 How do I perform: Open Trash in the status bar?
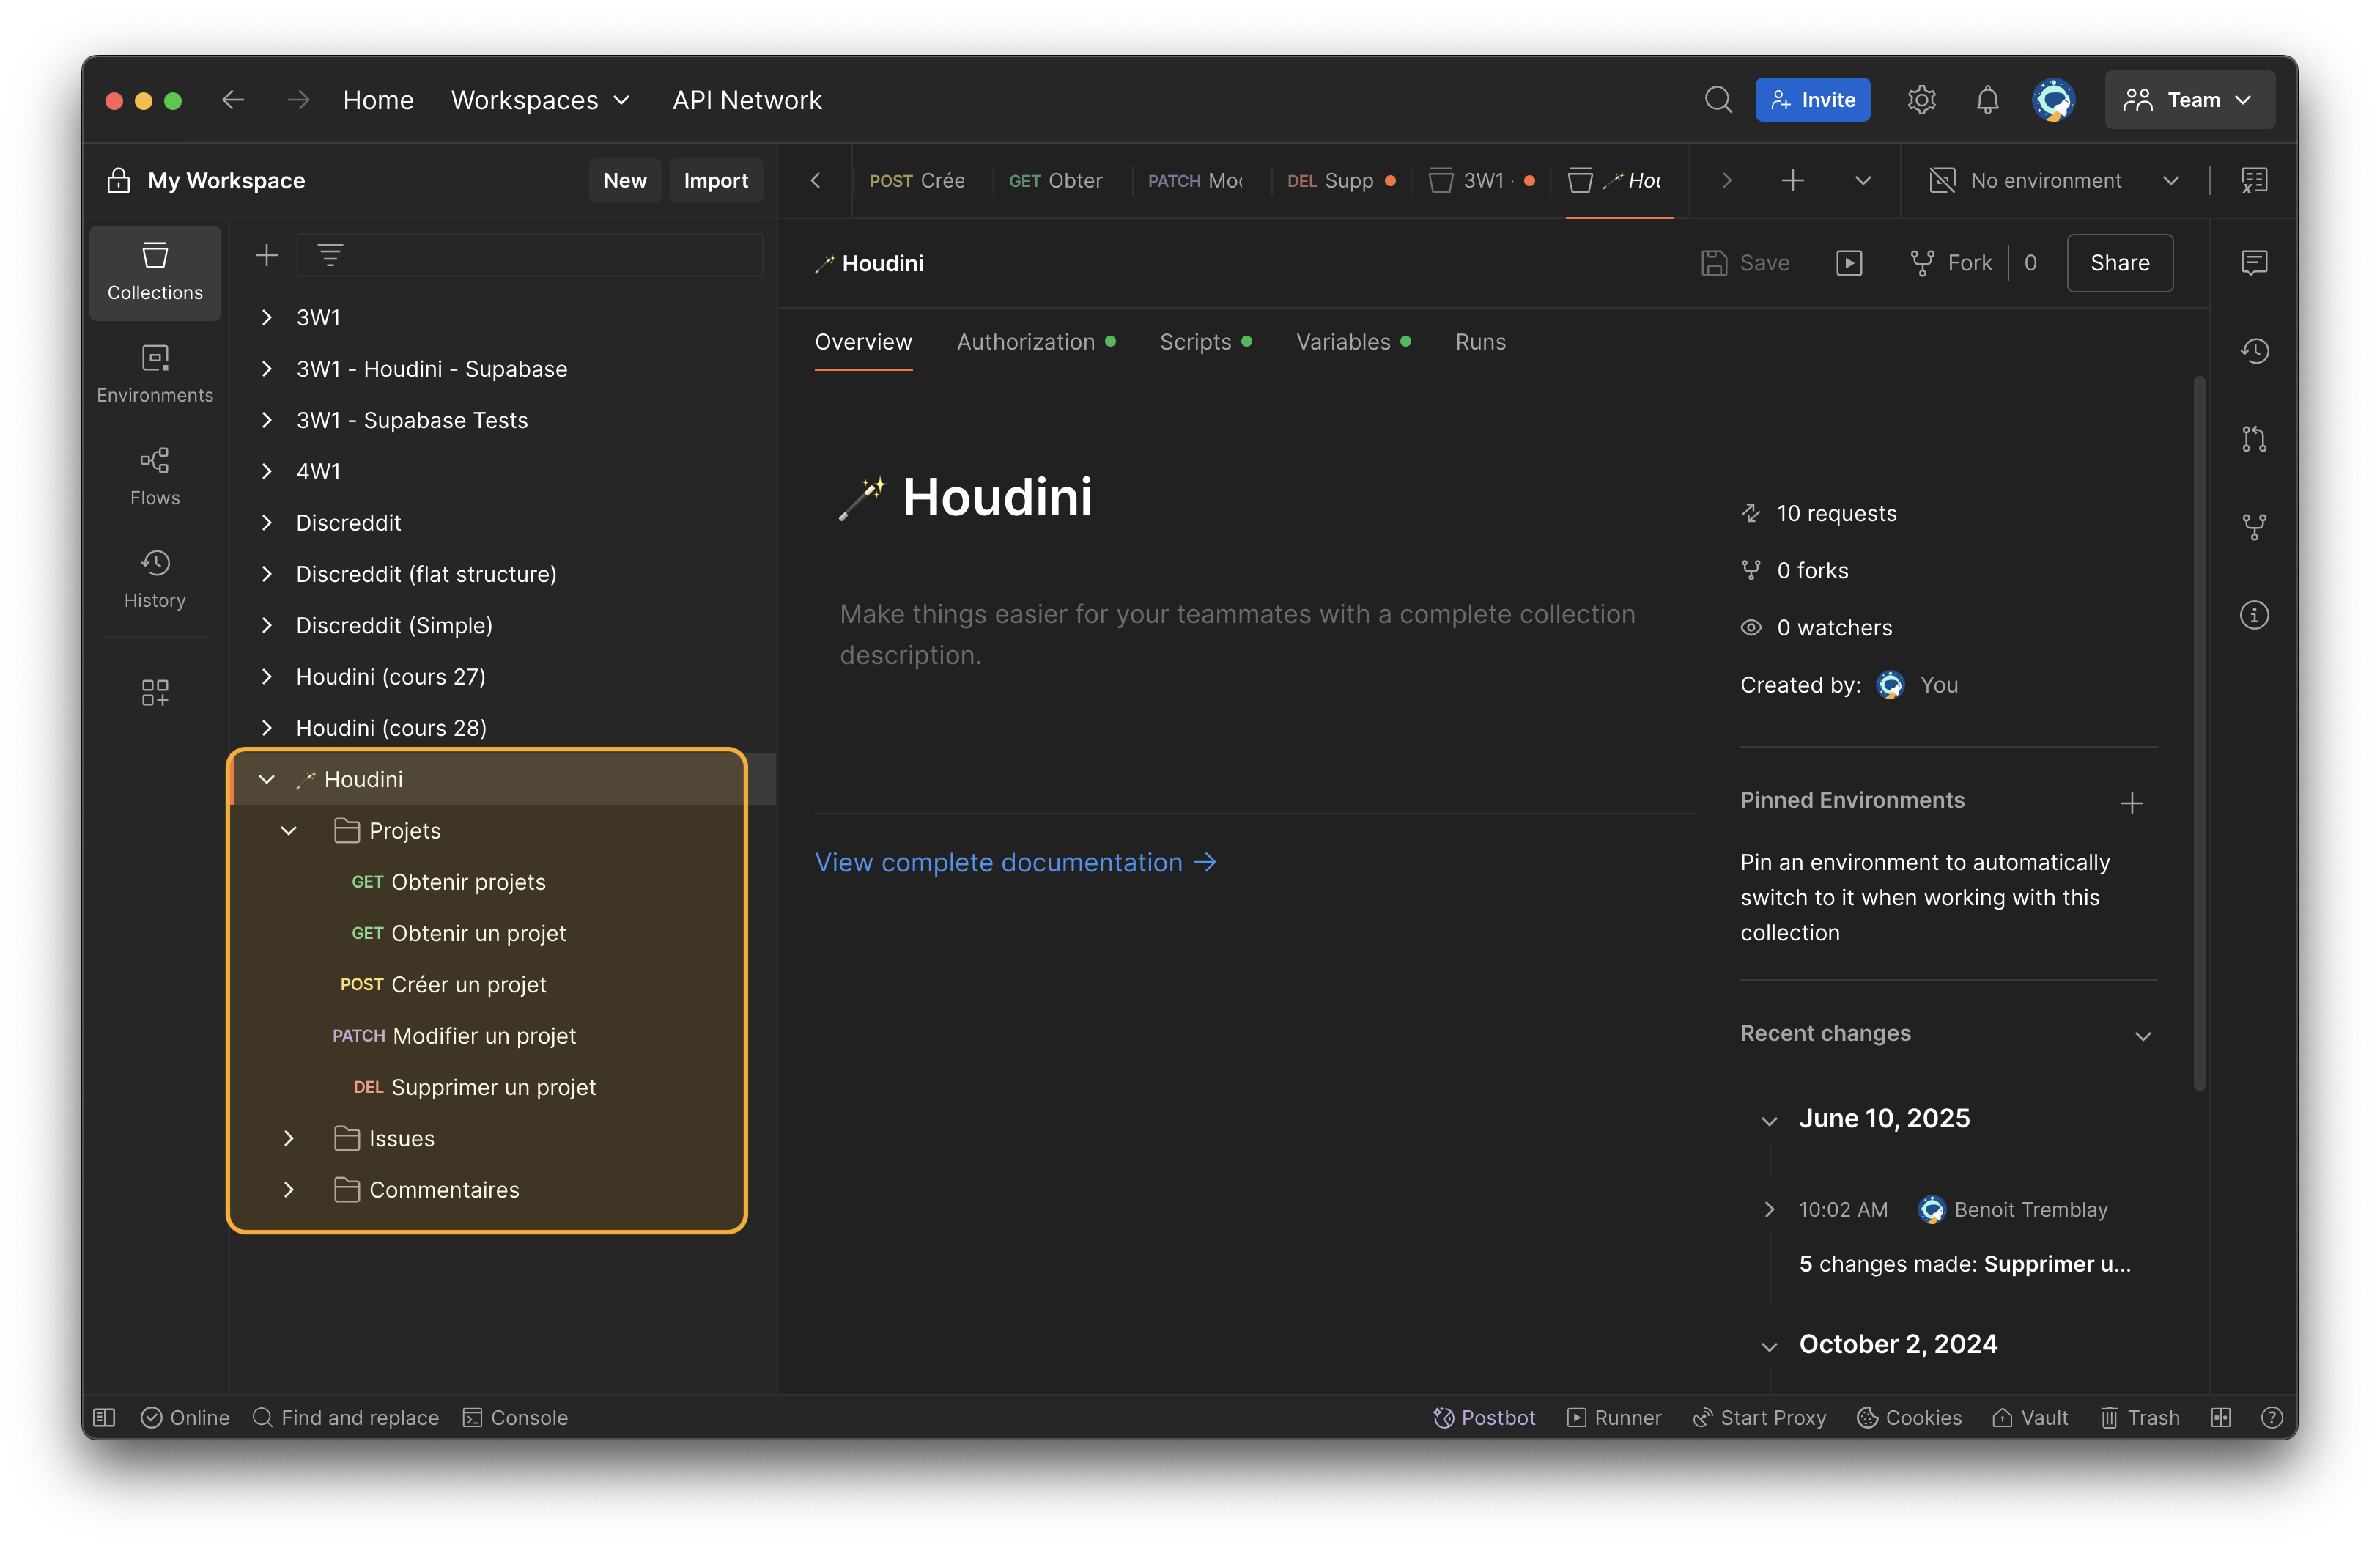[2139, 1417]
